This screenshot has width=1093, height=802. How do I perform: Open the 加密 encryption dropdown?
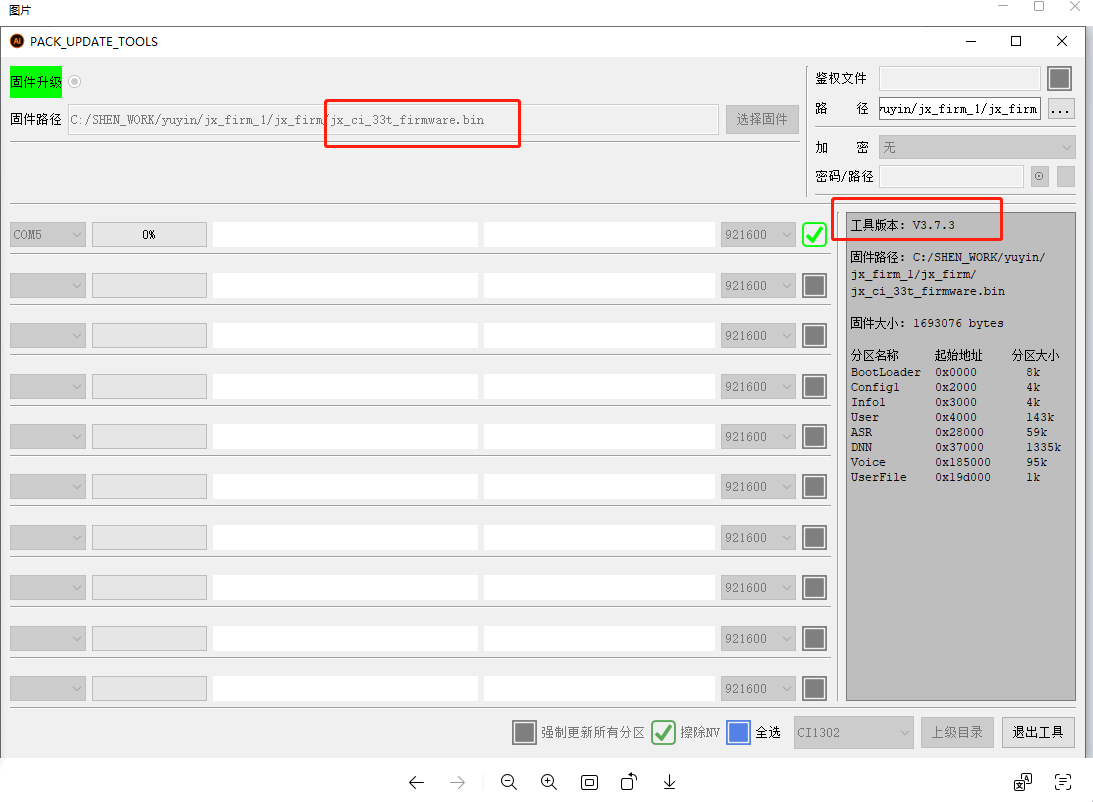pyautogui.click(x=976, y=147)
